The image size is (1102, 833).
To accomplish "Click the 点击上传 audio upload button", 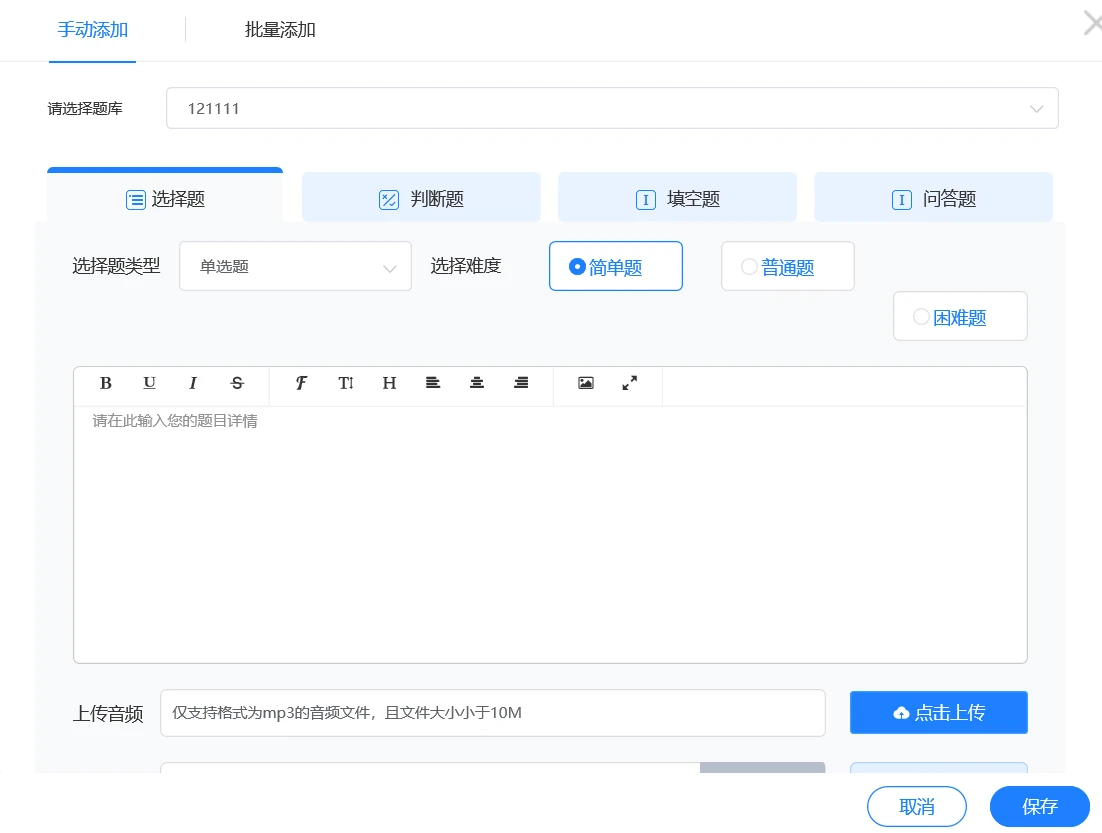I will [938, 713].
